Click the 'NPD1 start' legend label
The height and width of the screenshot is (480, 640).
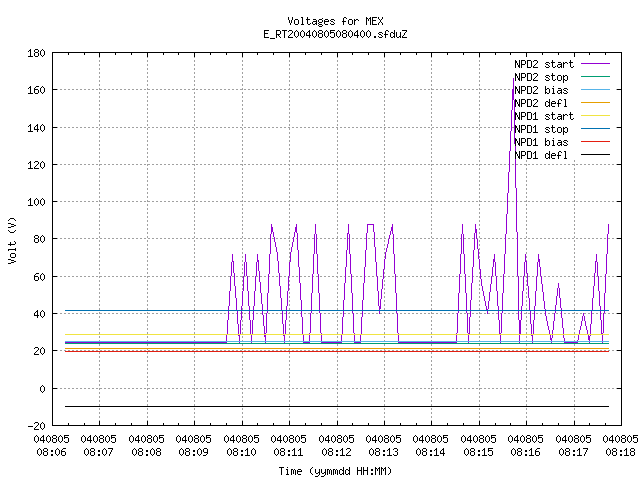(544, 116)
